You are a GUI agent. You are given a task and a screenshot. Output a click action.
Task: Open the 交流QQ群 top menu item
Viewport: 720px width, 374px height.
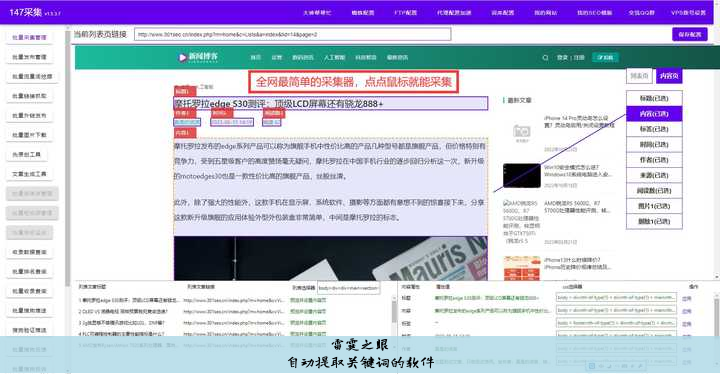(x=641, y=13)
